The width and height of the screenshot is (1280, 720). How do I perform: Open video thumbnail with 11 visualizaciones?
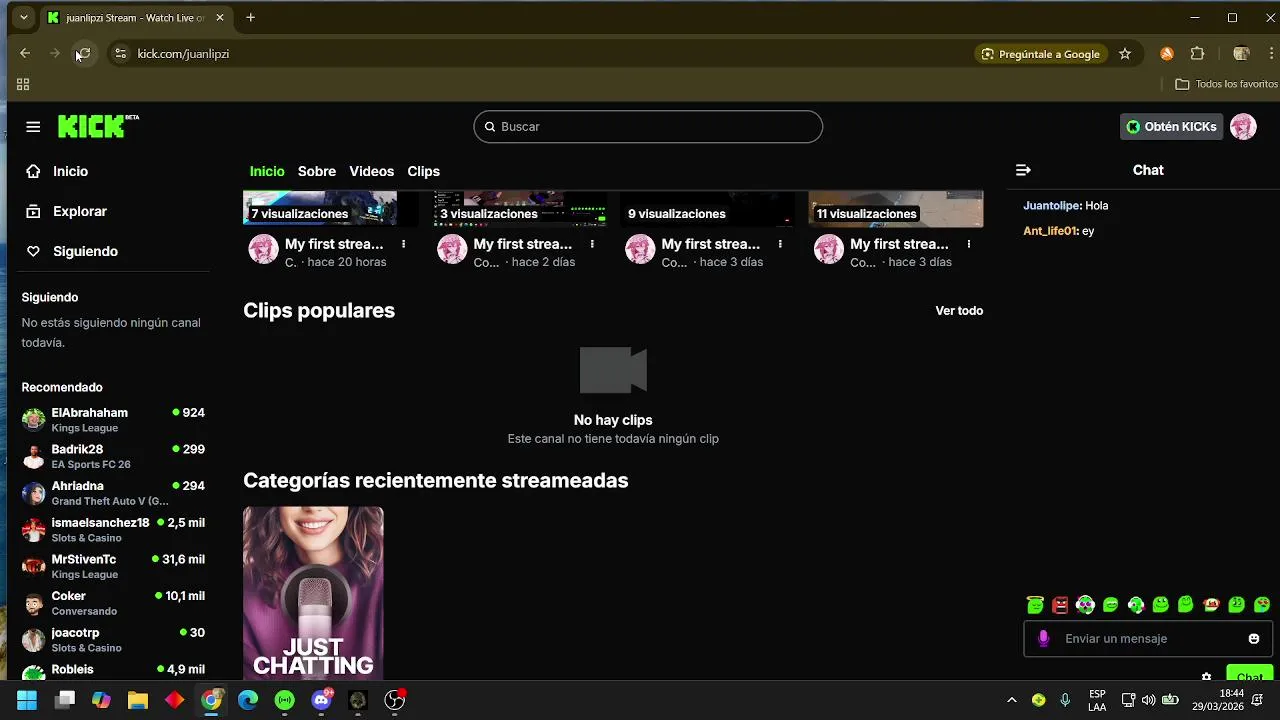[x=896, y=209]
